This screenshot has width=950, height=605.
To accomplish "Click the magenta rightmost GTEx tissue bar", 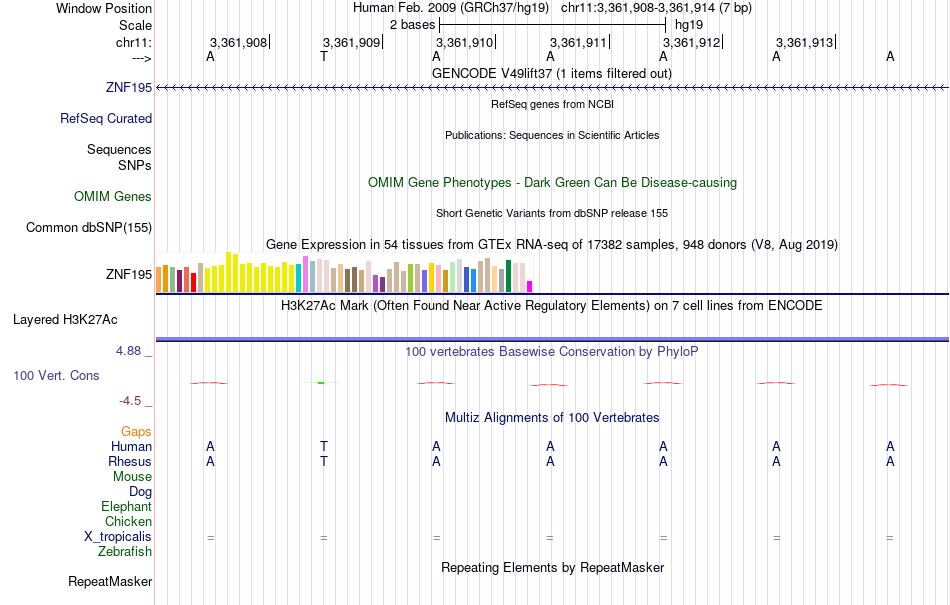I will coord(530,286).
